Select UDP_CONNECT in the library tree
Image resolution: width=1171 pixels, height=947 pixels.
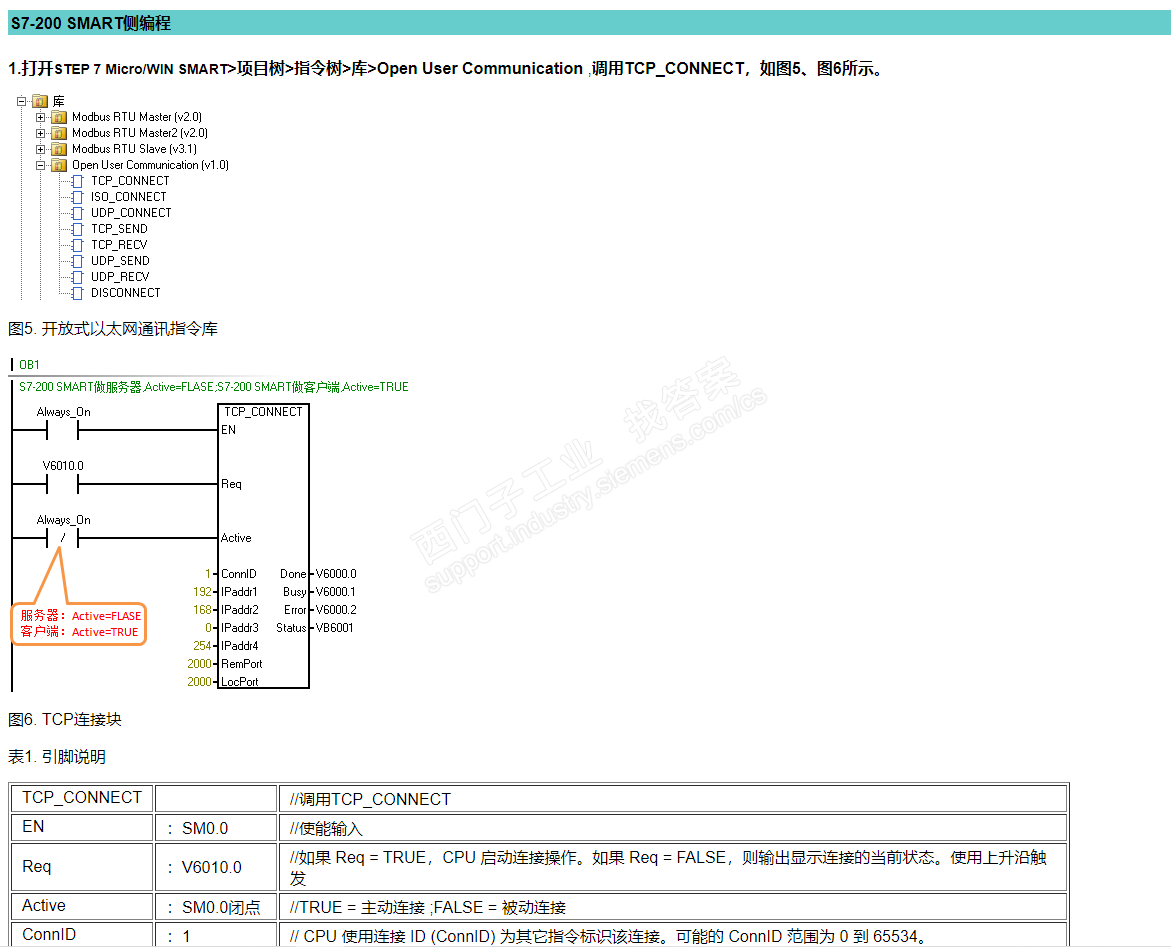coord(131,213)
